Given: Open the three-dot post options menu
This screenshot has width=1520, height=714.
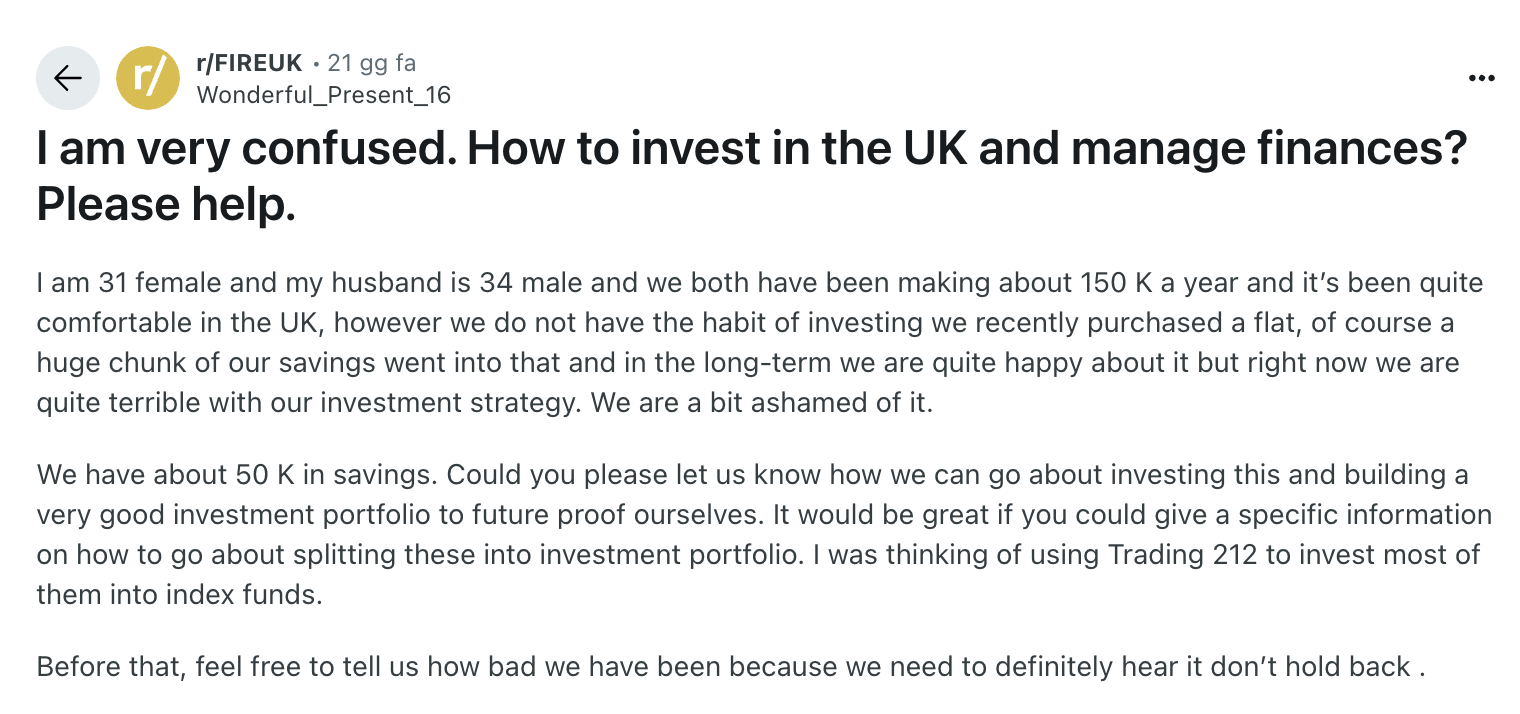Looking at the screenshot, I should tap(1481, 78).
